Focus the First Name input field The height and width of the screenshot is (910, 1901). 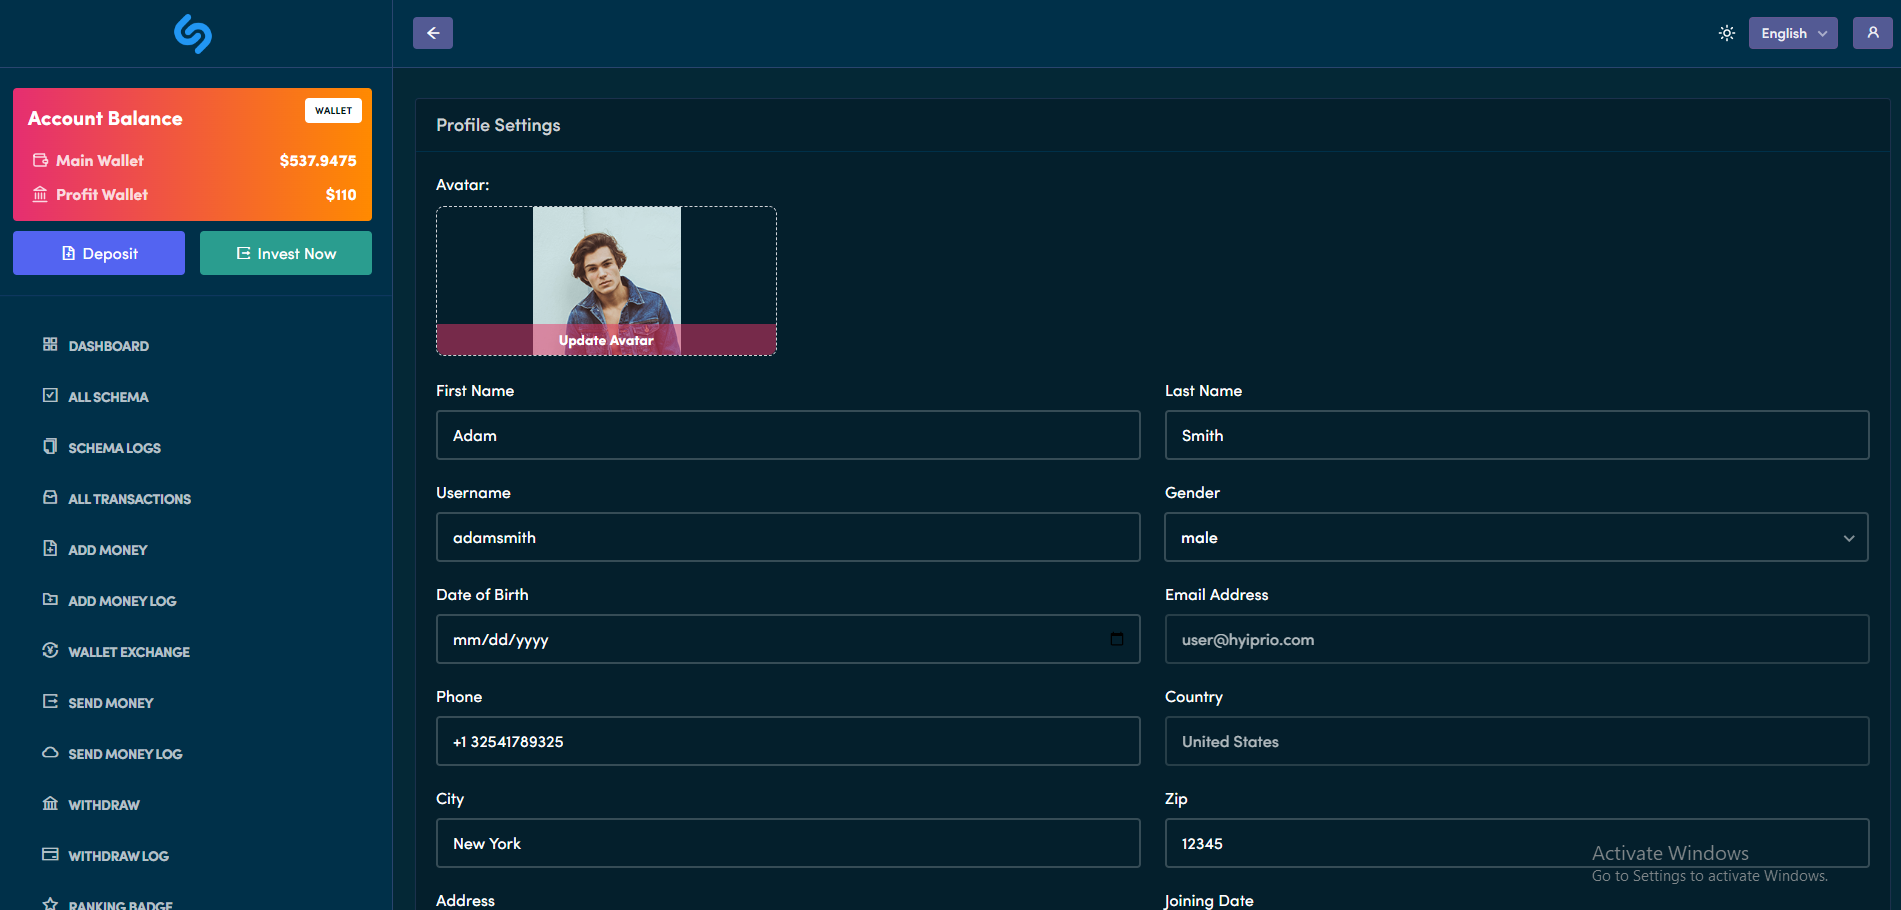point(788,436)
